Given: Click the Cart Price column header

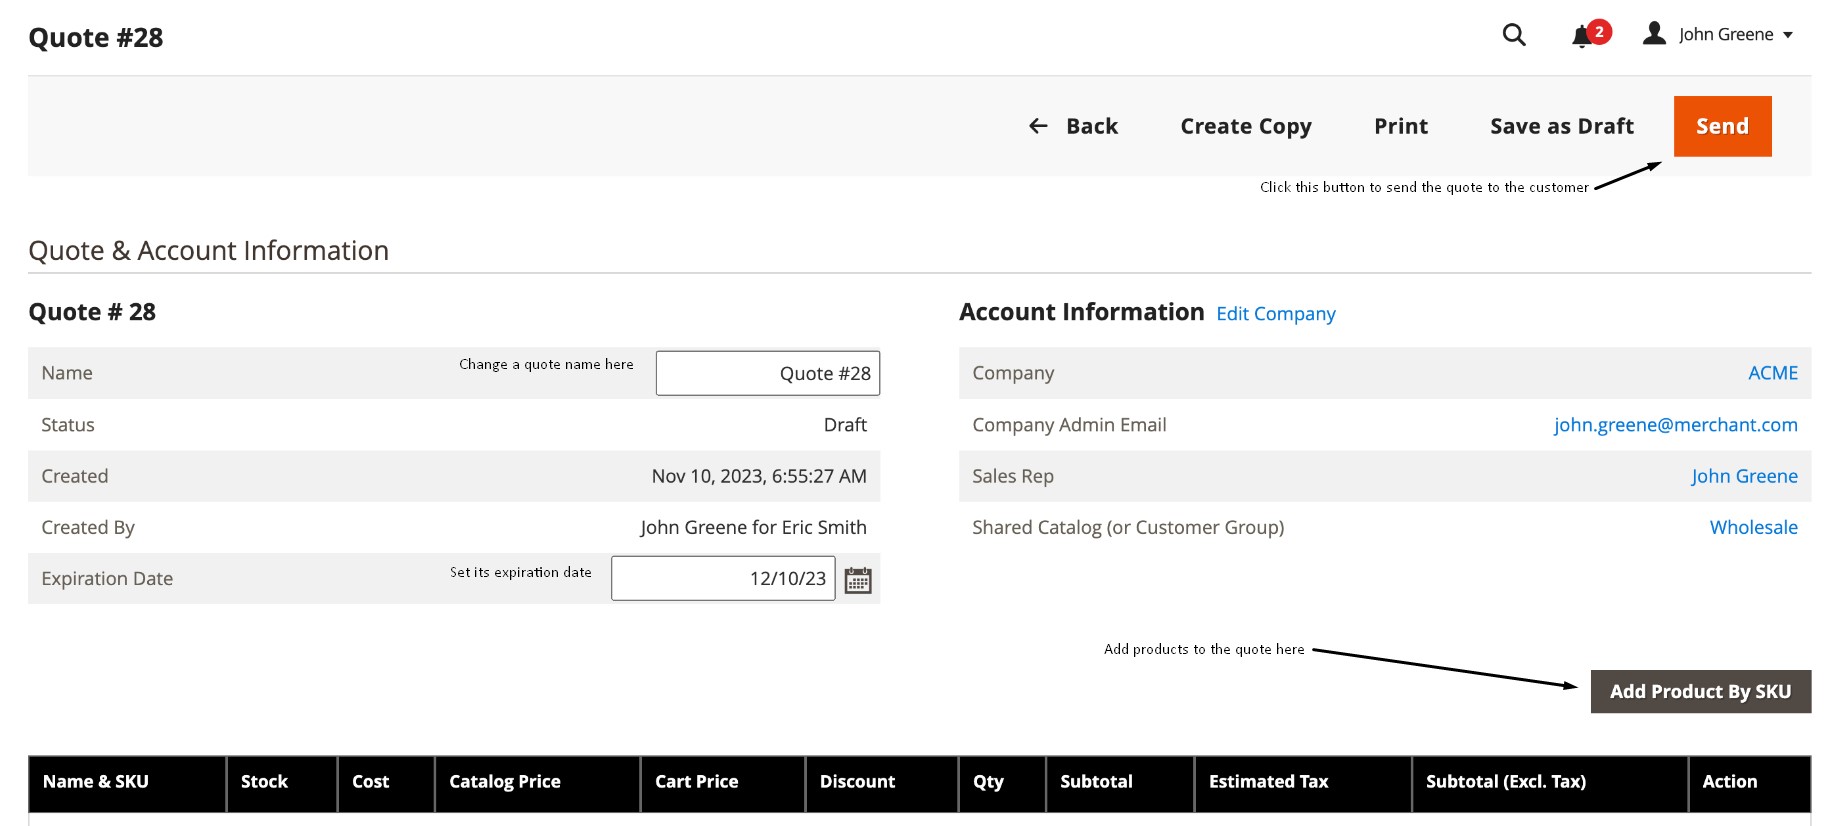Looking at the screenshot, I should pos(723,782).
